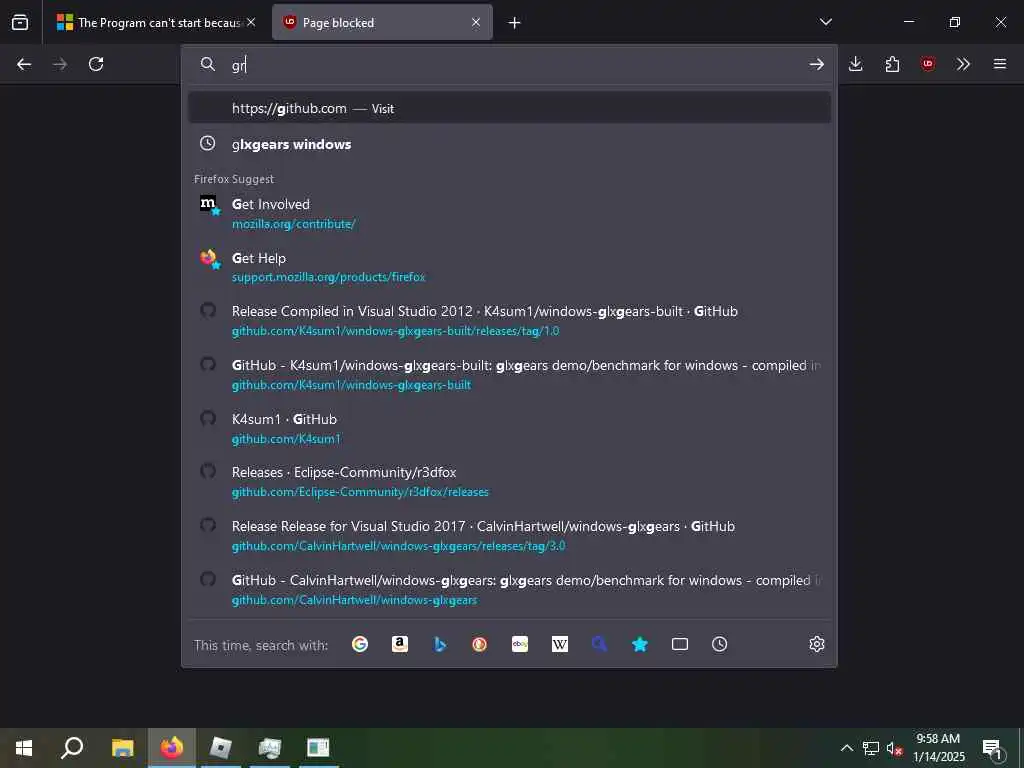Image resolution: width=1024 pixels, height=768 pixels.
Task: Open 'Release Compiled in Visual Studio 2012' result
Action: coord(509,321)
